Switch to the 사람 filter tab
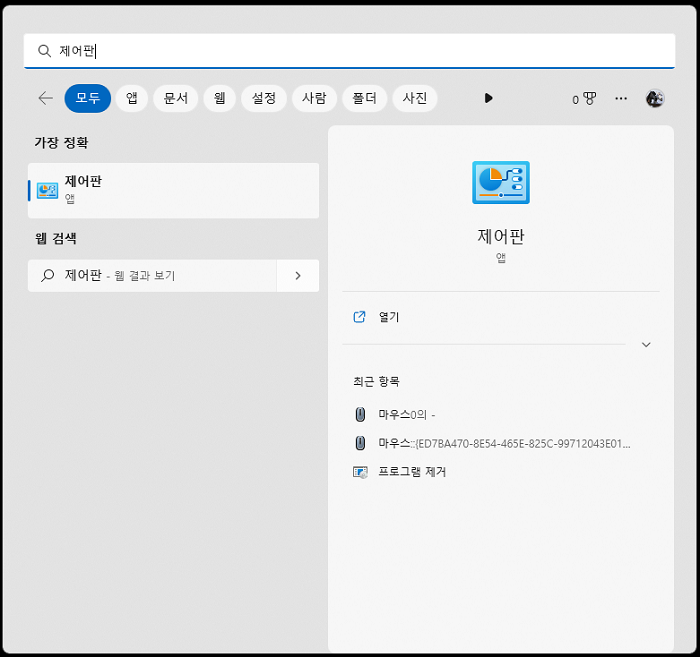Screen dimensions: 700x657 [x=314, y=98]
